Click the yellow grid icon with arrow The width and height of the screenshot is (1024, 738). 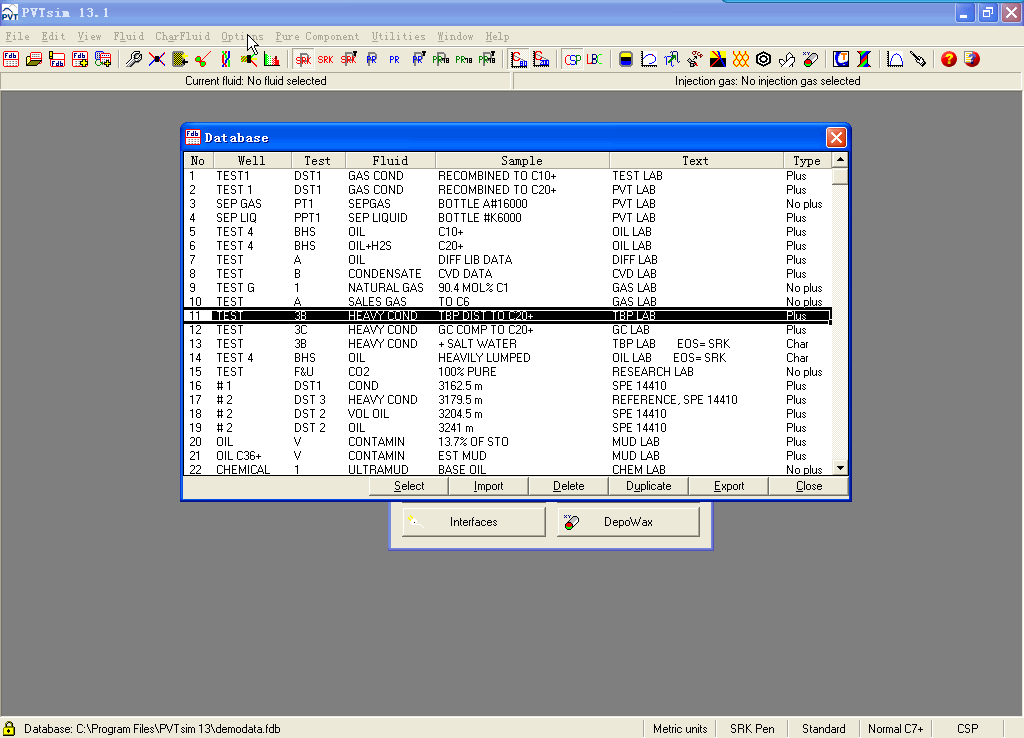180,59
